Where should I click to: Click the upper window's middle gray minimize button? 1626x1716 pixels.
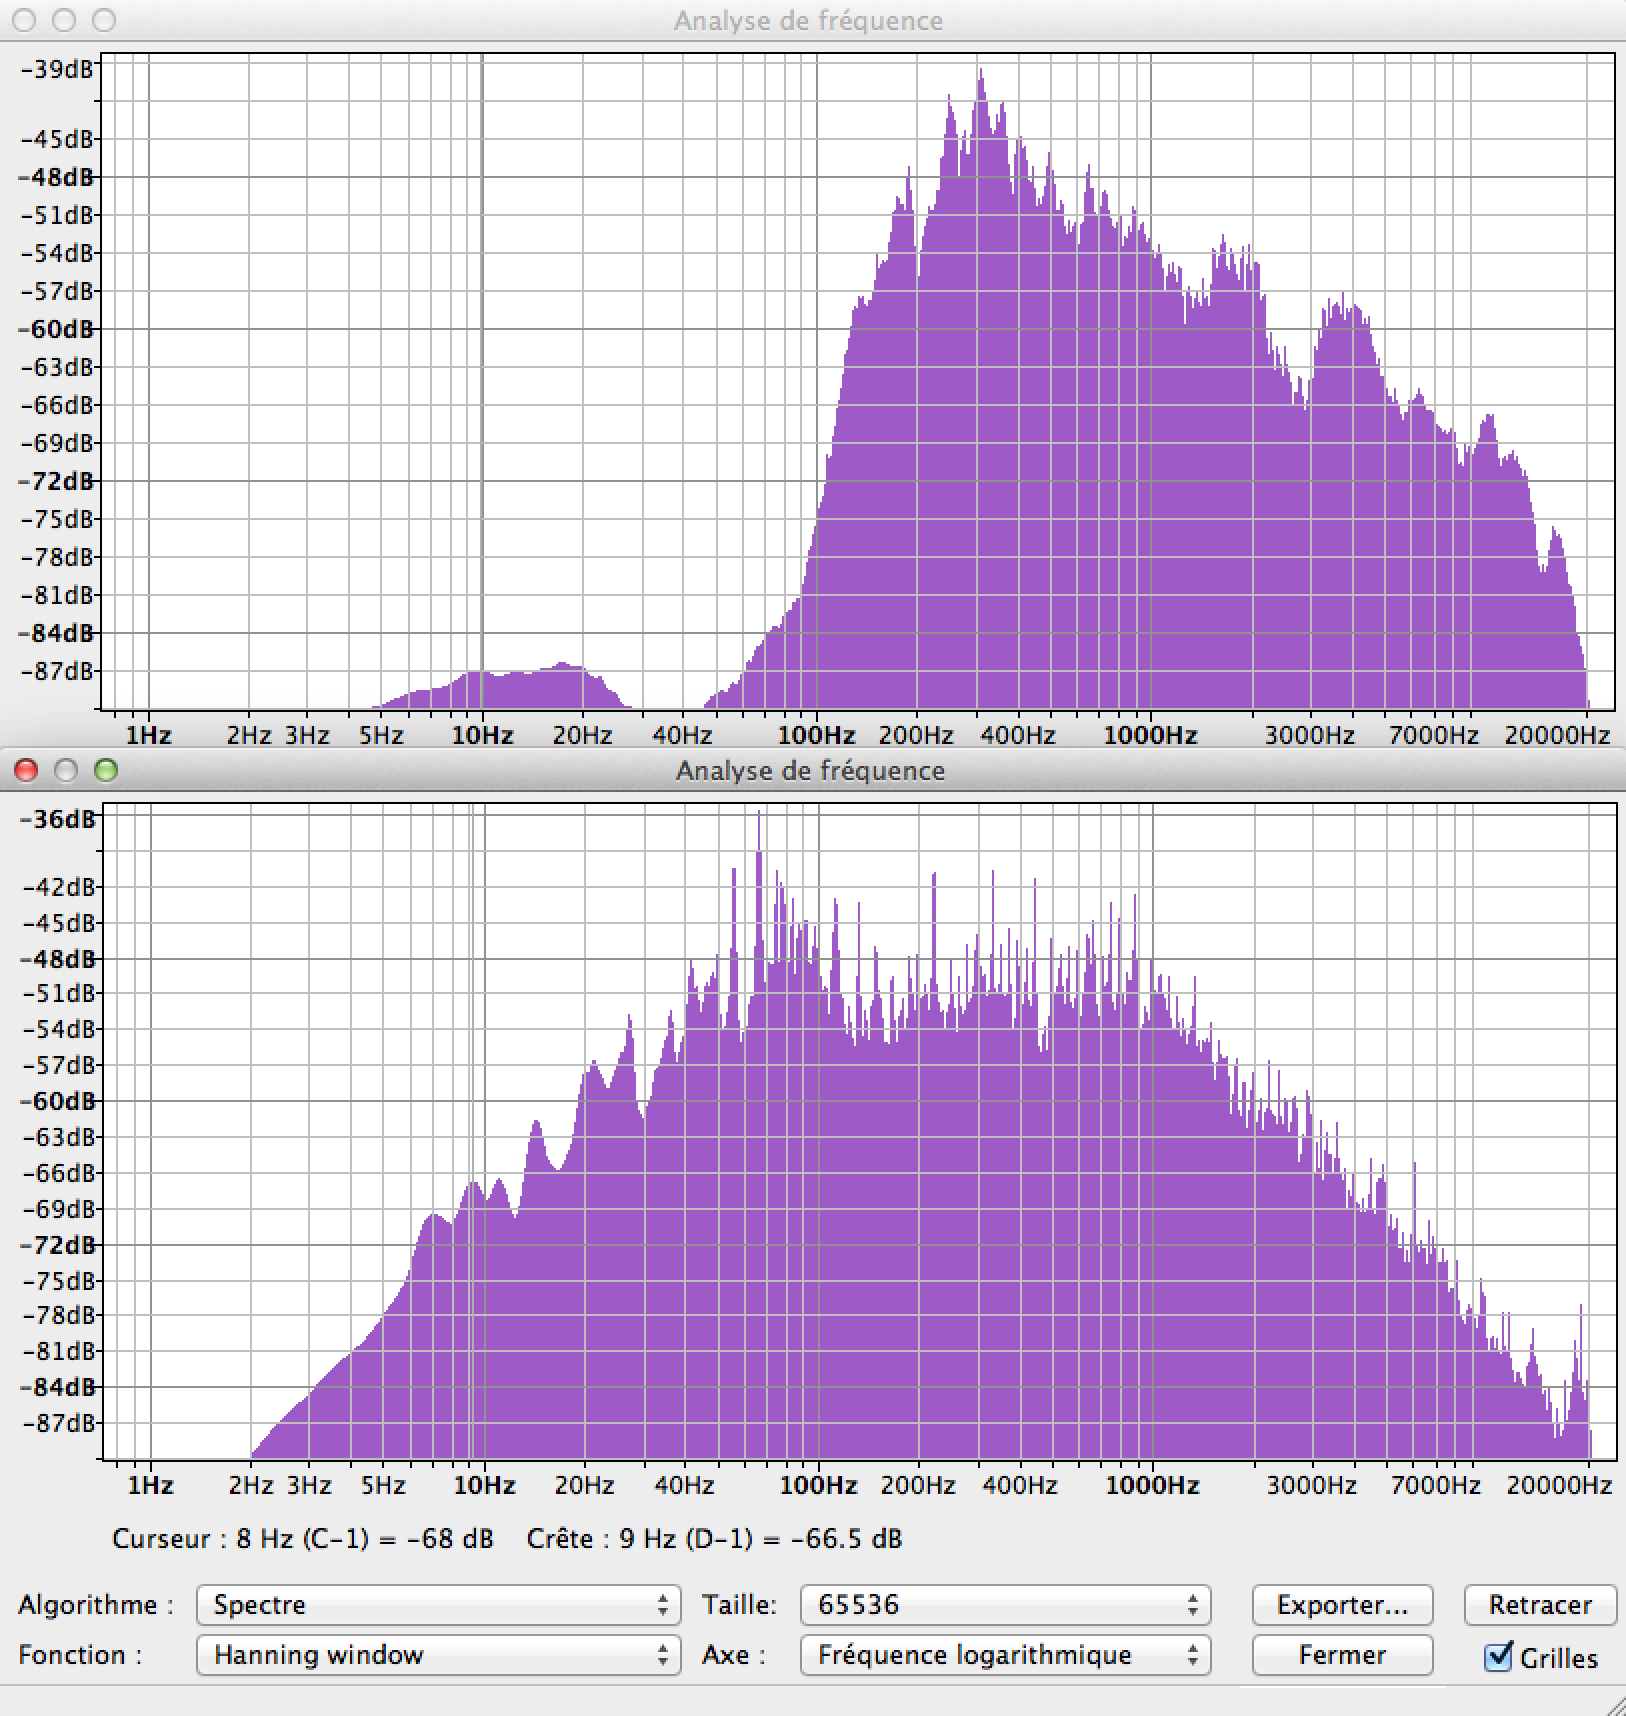coord(64,20)
